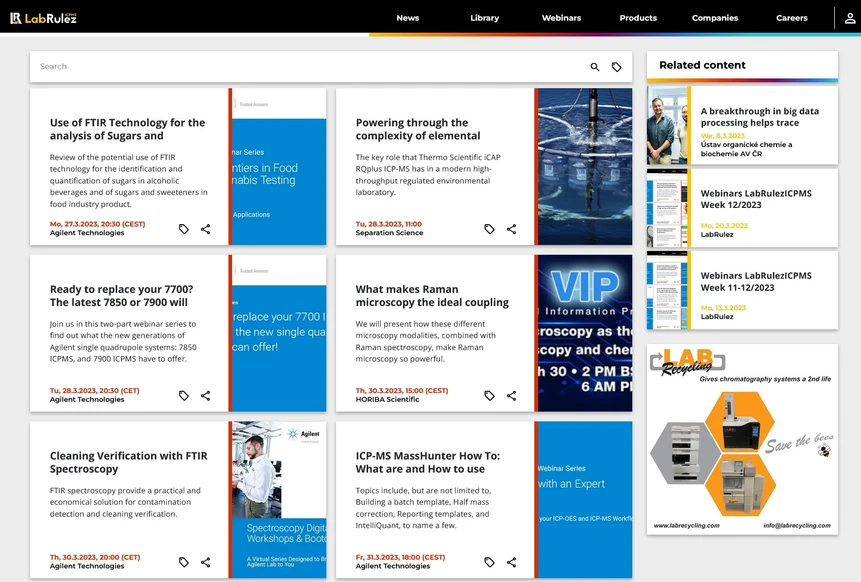This screenshot has height=582, width=861.
Task: Click into the Search input field
Action: tap(308, 66)
